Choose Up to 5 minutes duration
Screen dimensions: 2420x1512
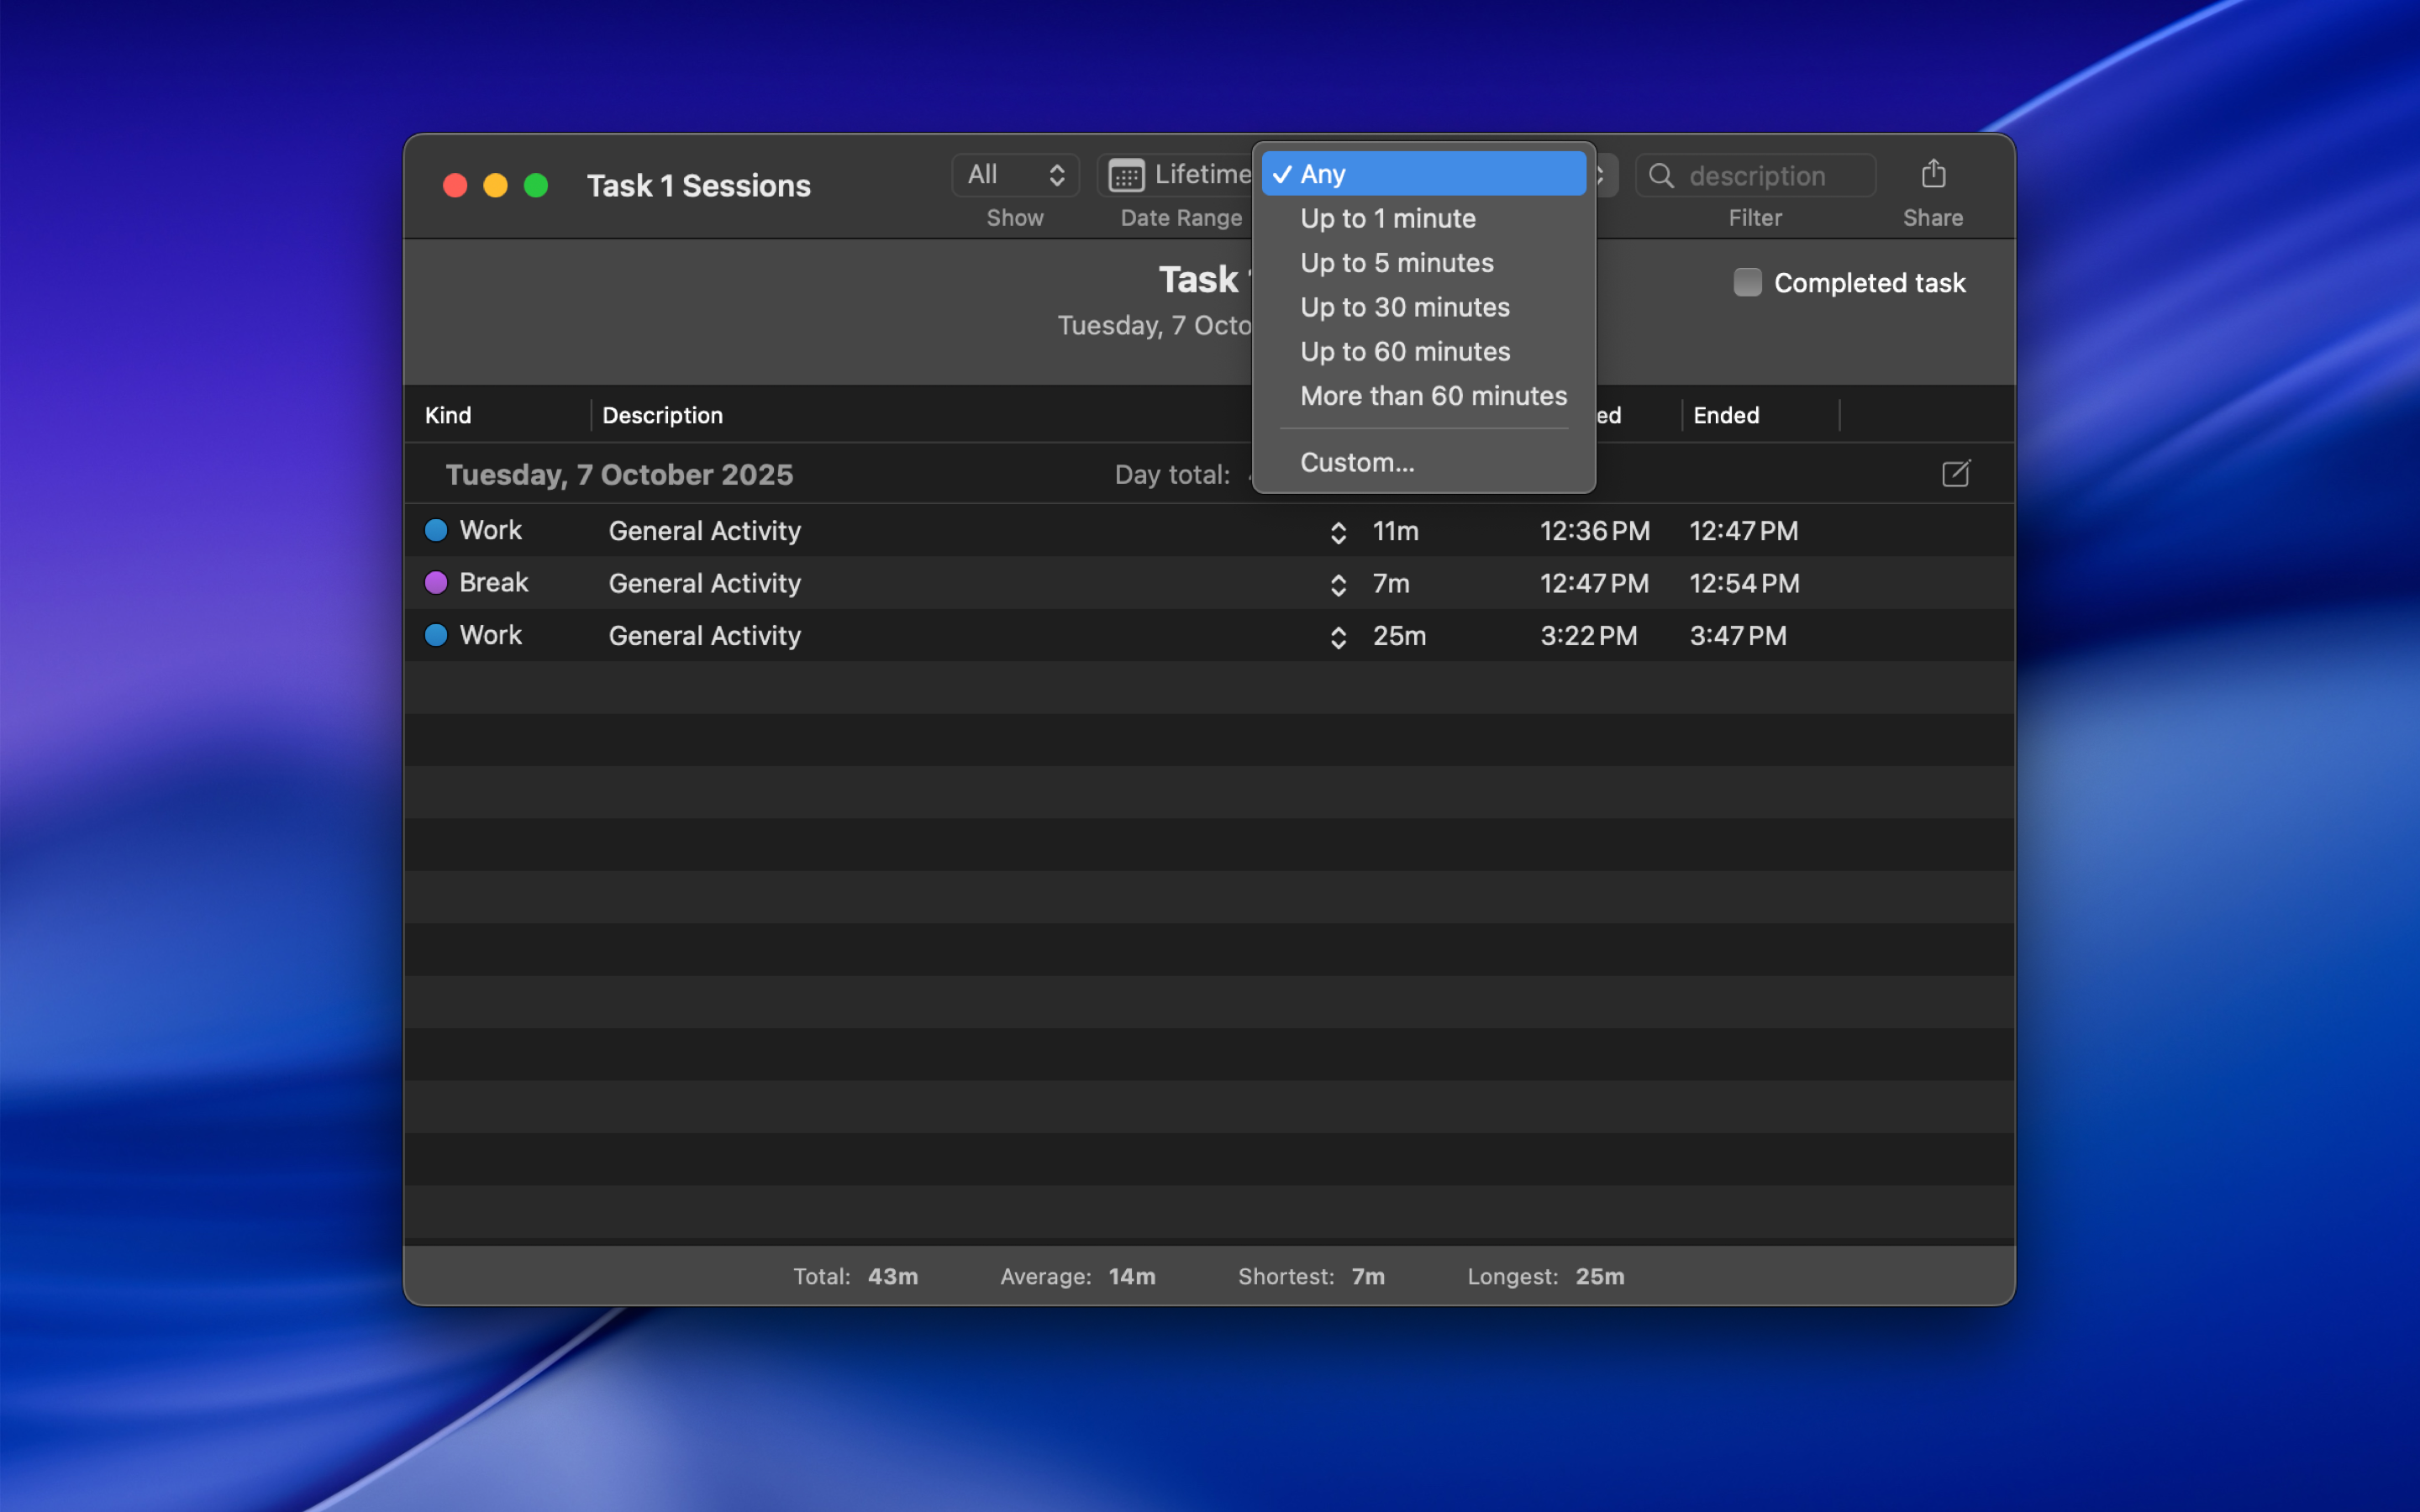tap(1396, 263)
